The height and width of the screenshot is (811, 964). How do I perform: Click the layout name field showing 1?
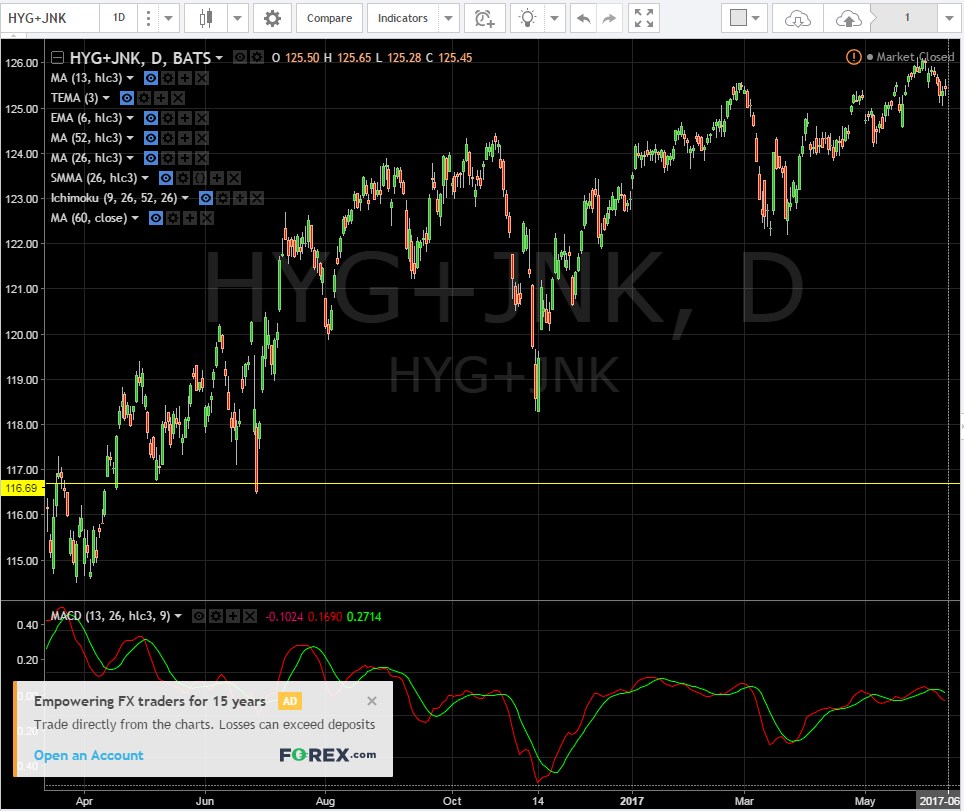coord(906,18)
